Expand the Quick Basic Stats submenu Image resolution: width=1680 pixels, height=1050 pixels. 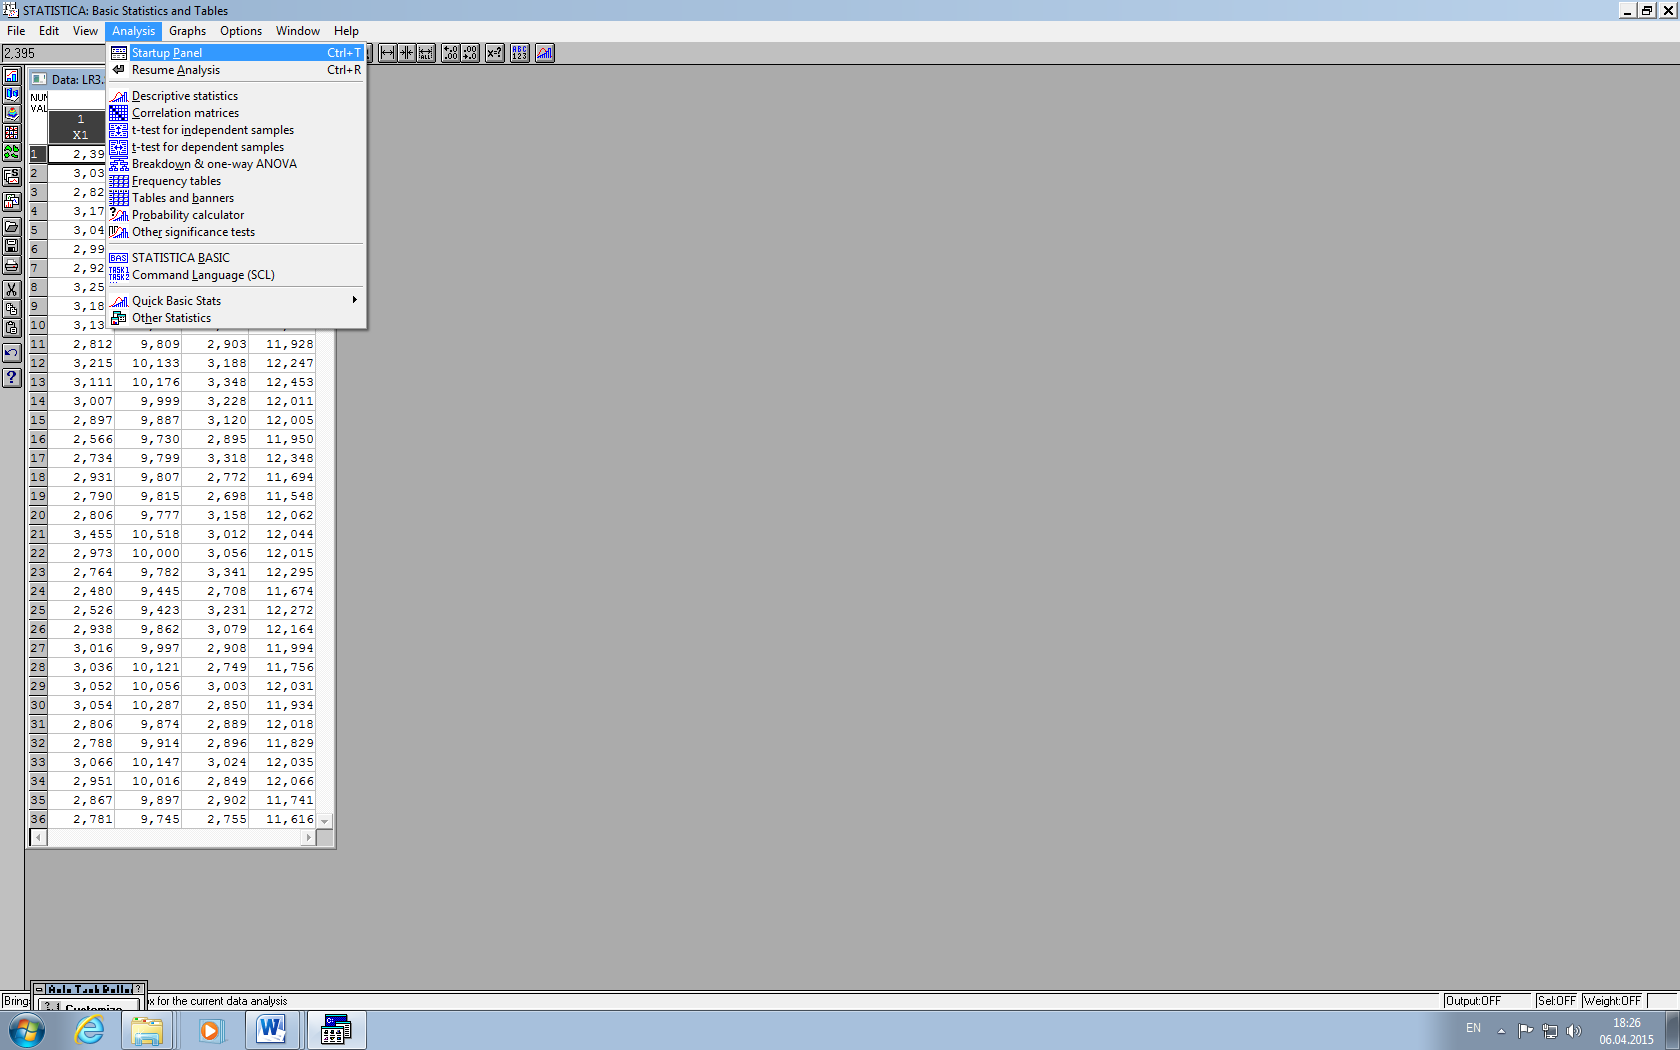click(x=236, y=301)
